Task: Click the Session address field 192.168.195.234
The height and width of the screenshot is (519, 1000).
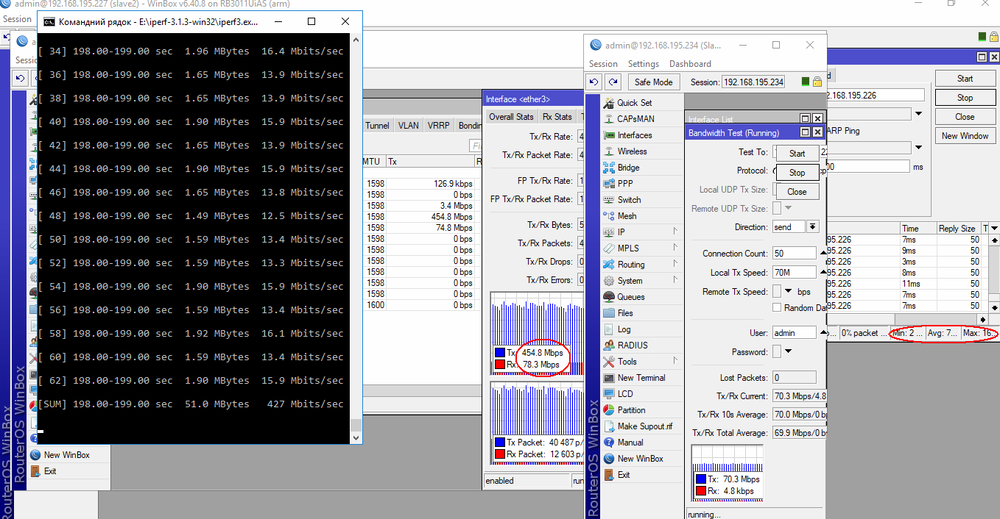Action: tap(754, 82)
